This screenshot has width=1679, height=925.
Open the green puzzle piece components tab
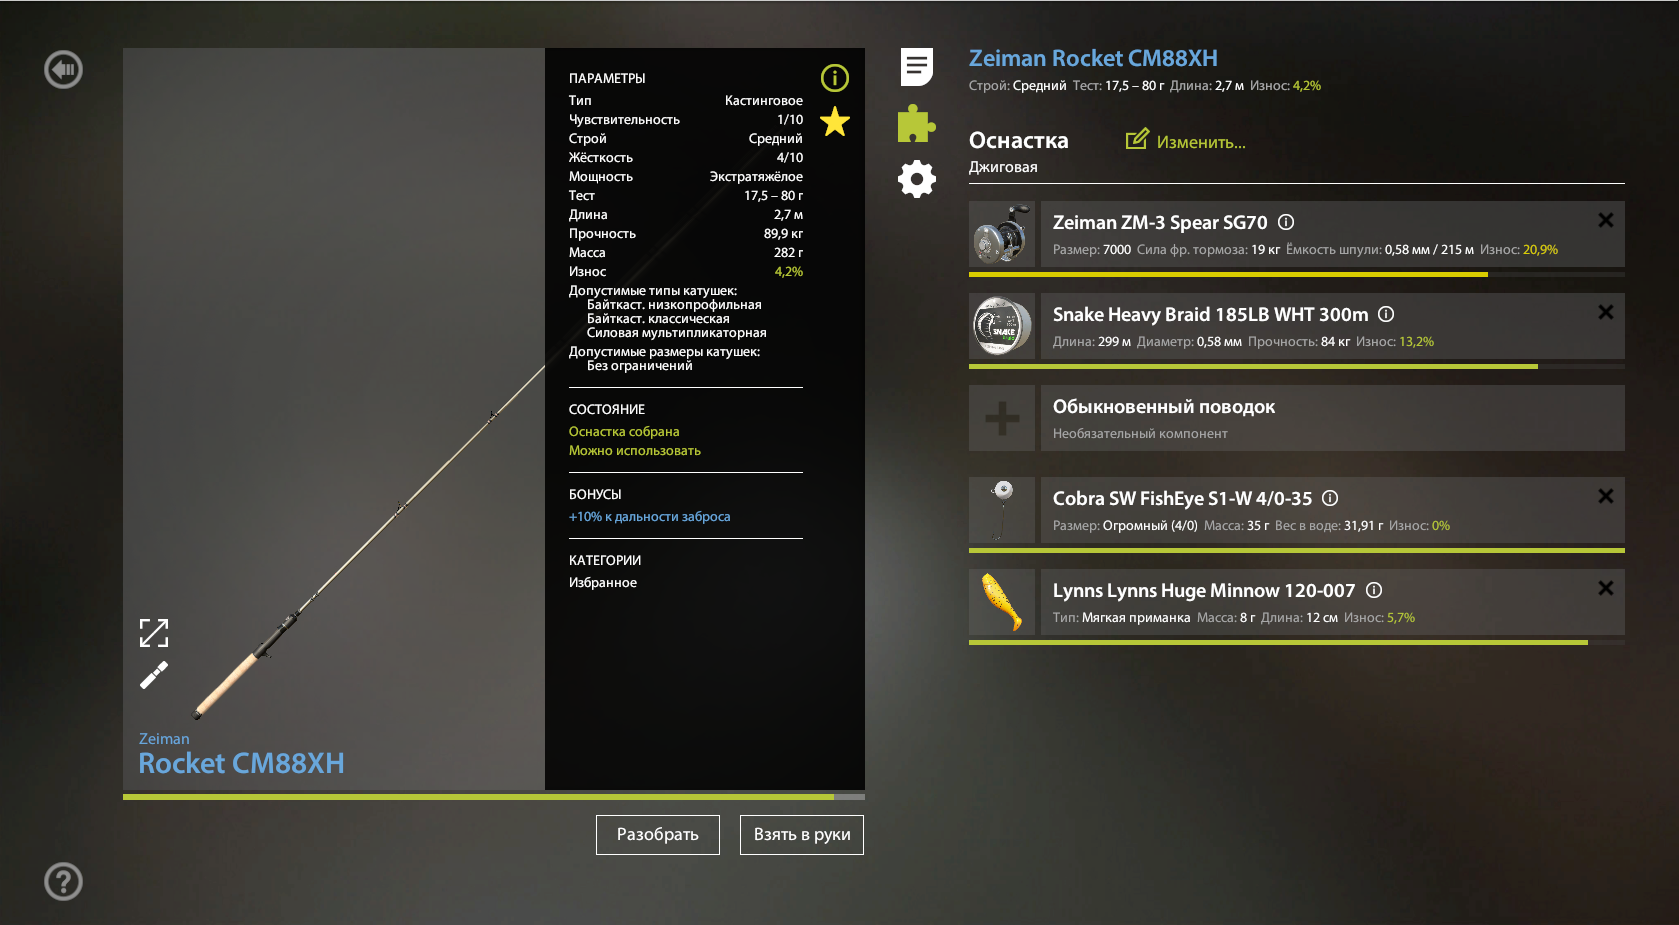coord(916,124)
